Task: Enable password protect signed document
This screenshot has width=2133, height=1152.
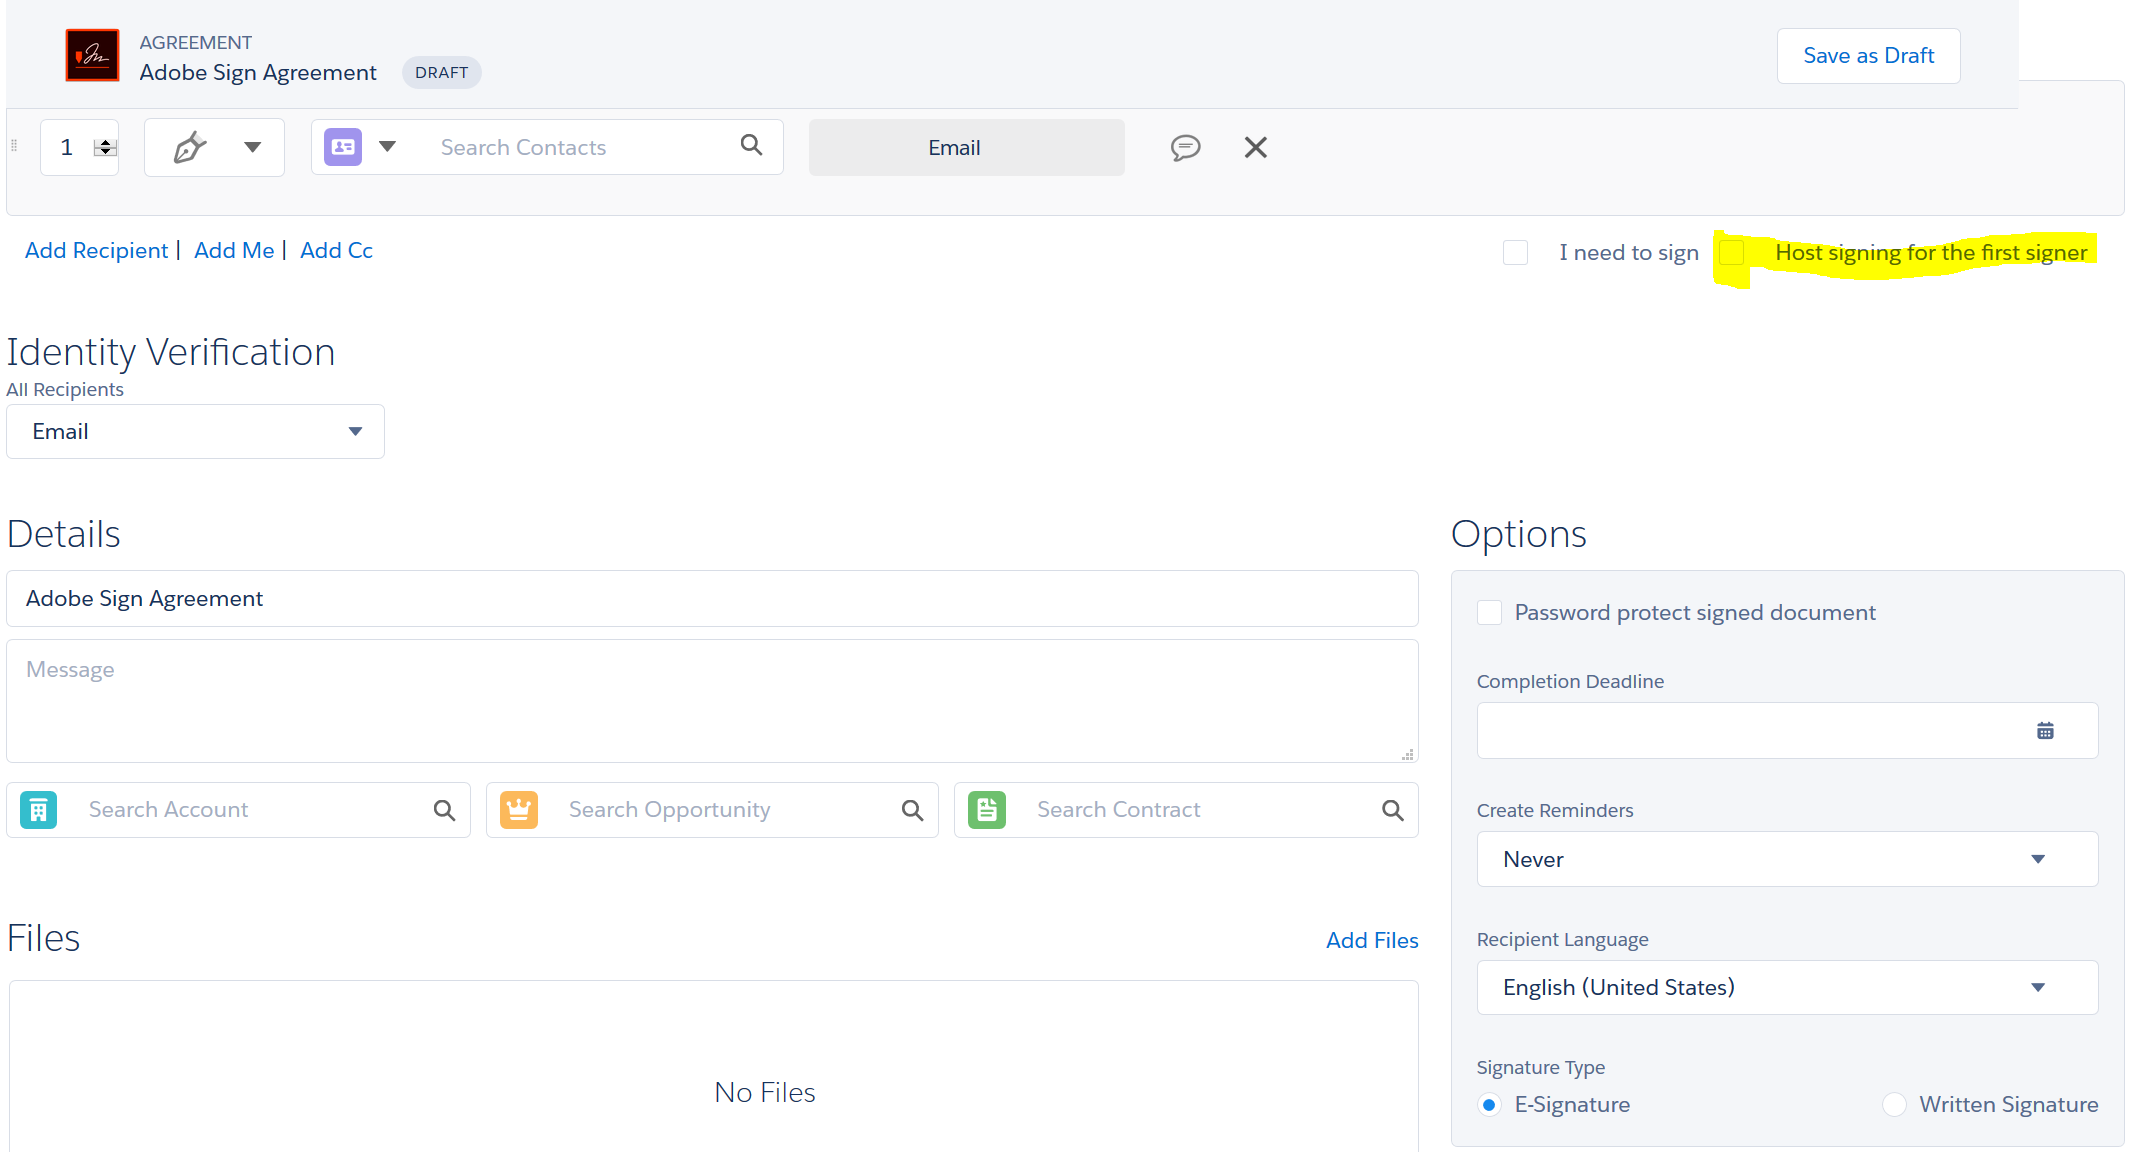Action: point(1489,612)
